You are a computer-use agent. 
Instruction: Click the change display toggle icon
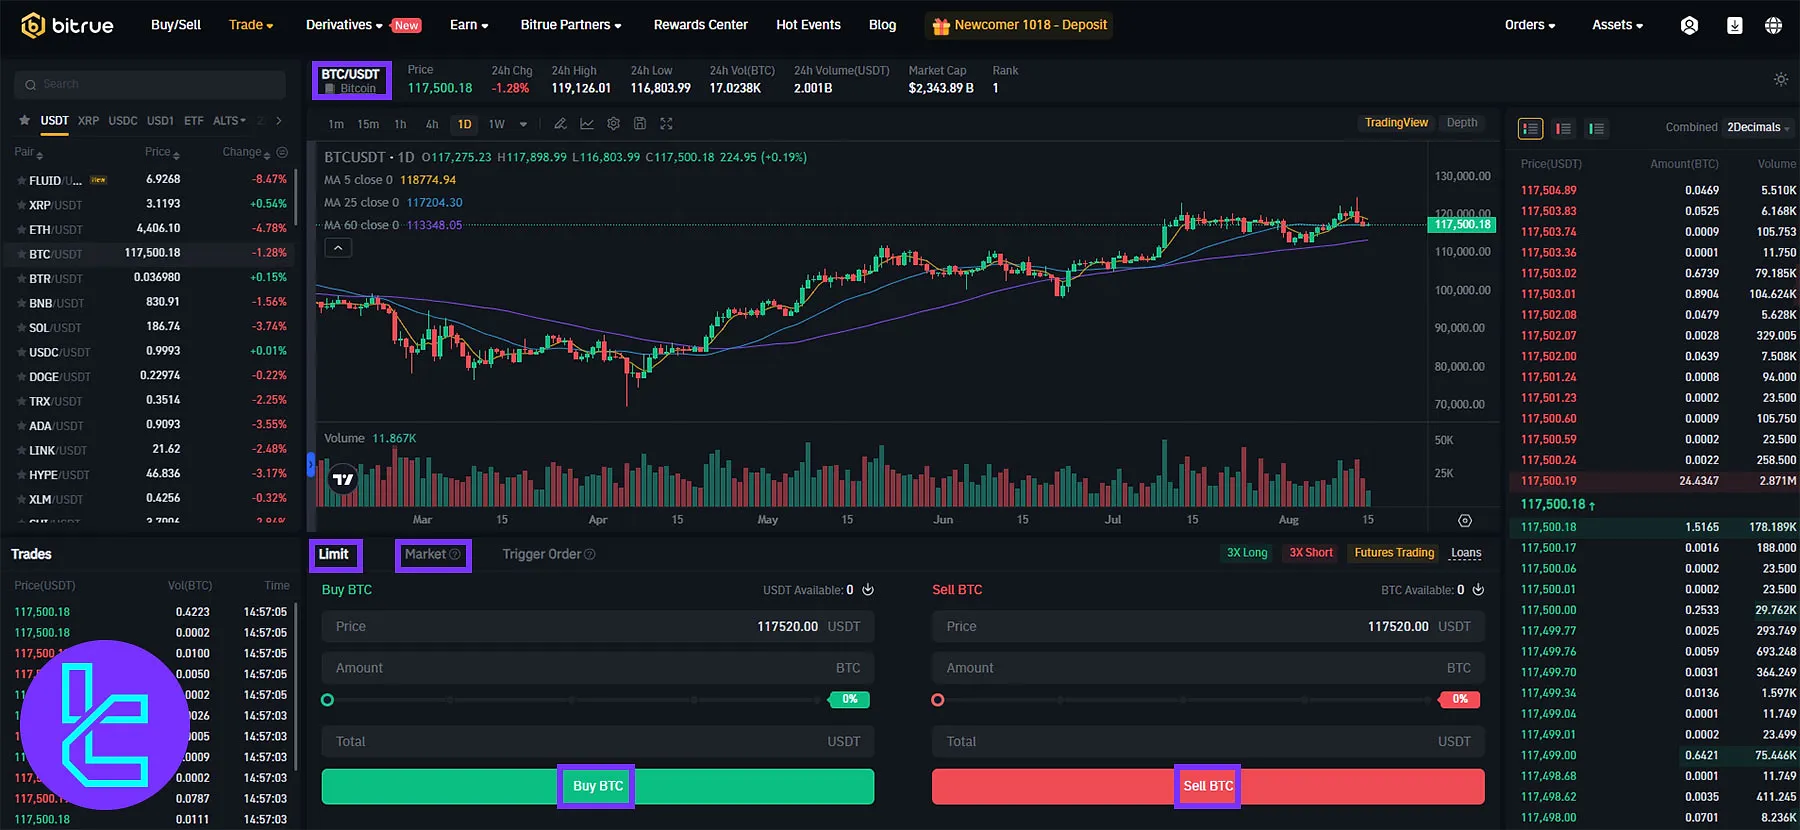[x=282, y=152]
